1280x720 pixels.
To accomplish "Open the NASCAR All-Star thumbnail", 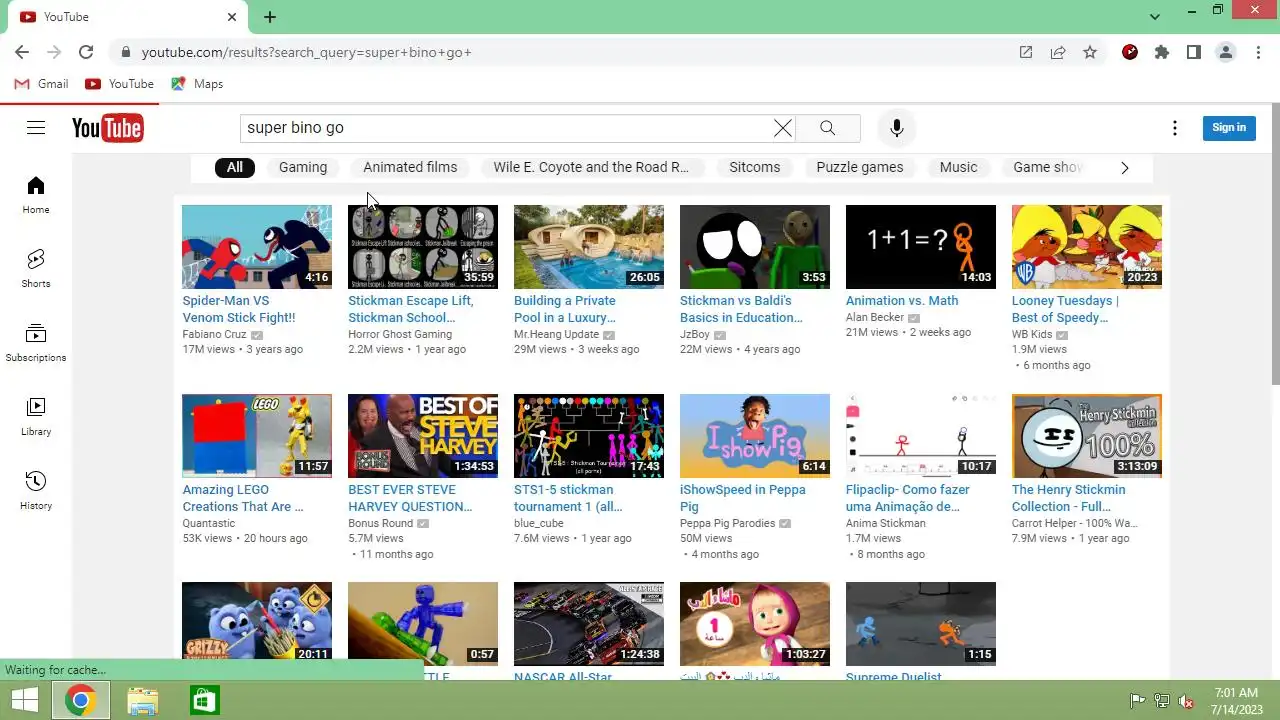I will [x=589, y=624].
